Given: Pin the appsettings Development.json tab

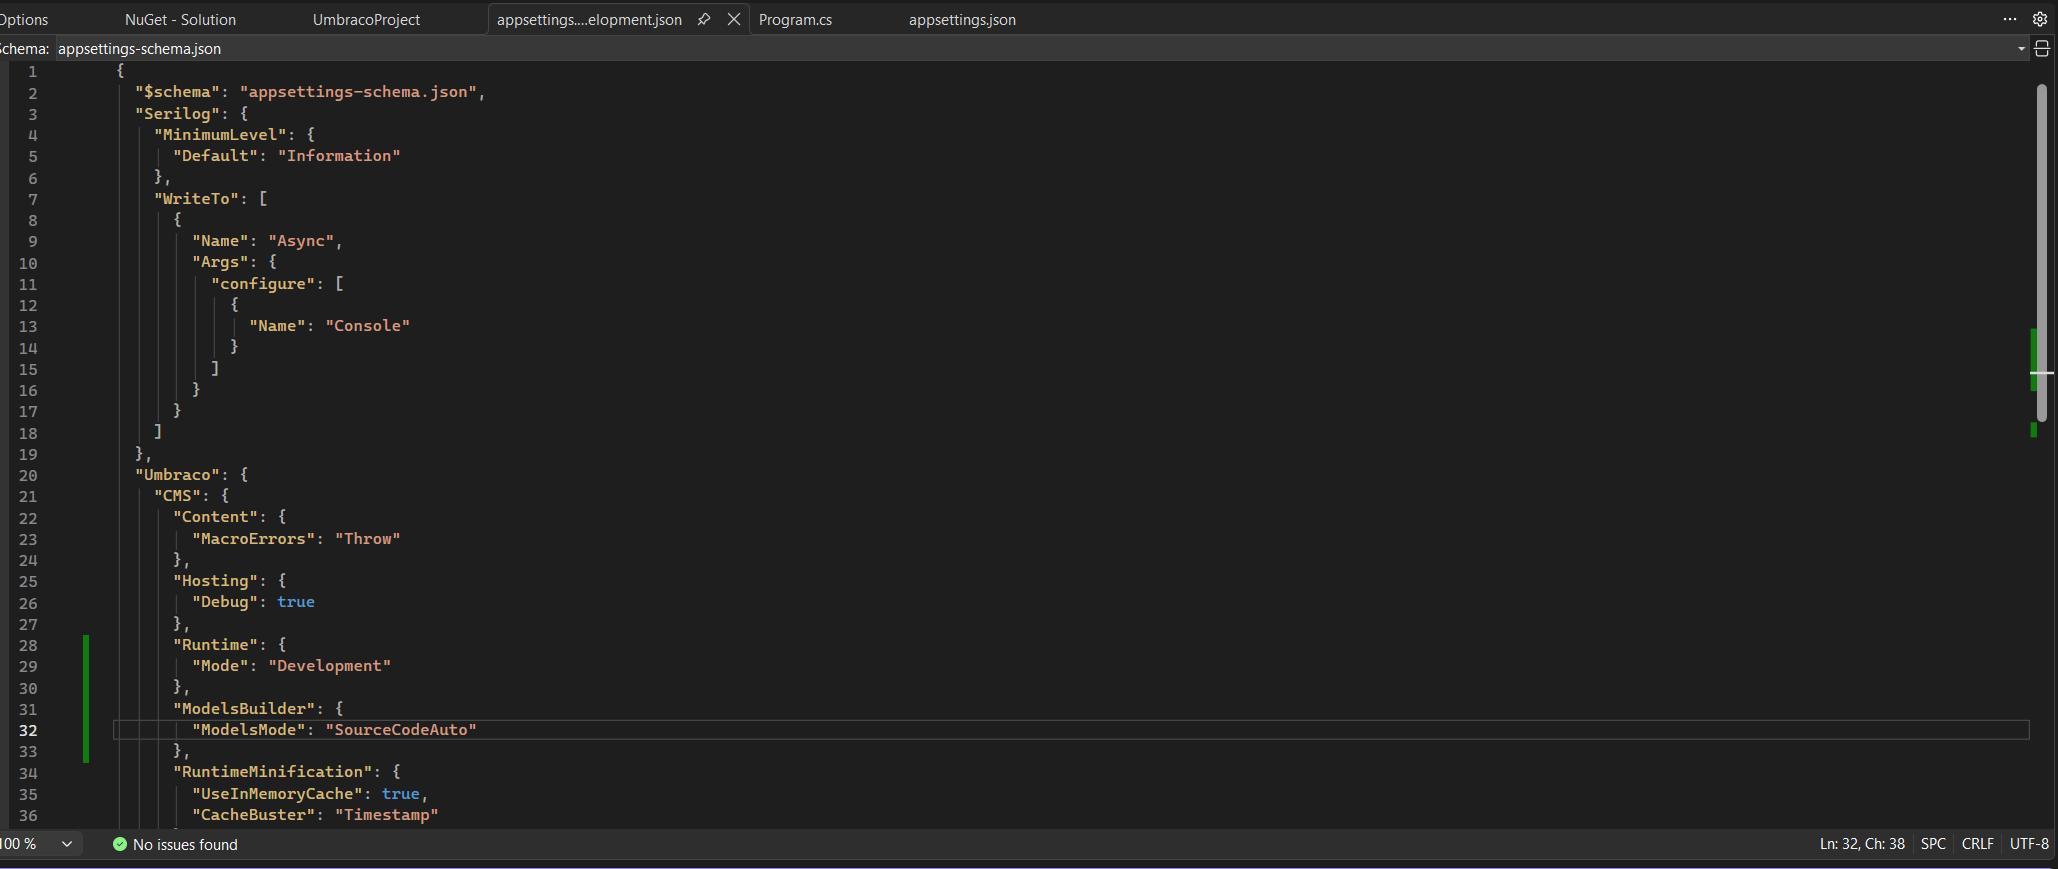Looking at the screenshot, I should click(x=704, y=19).
